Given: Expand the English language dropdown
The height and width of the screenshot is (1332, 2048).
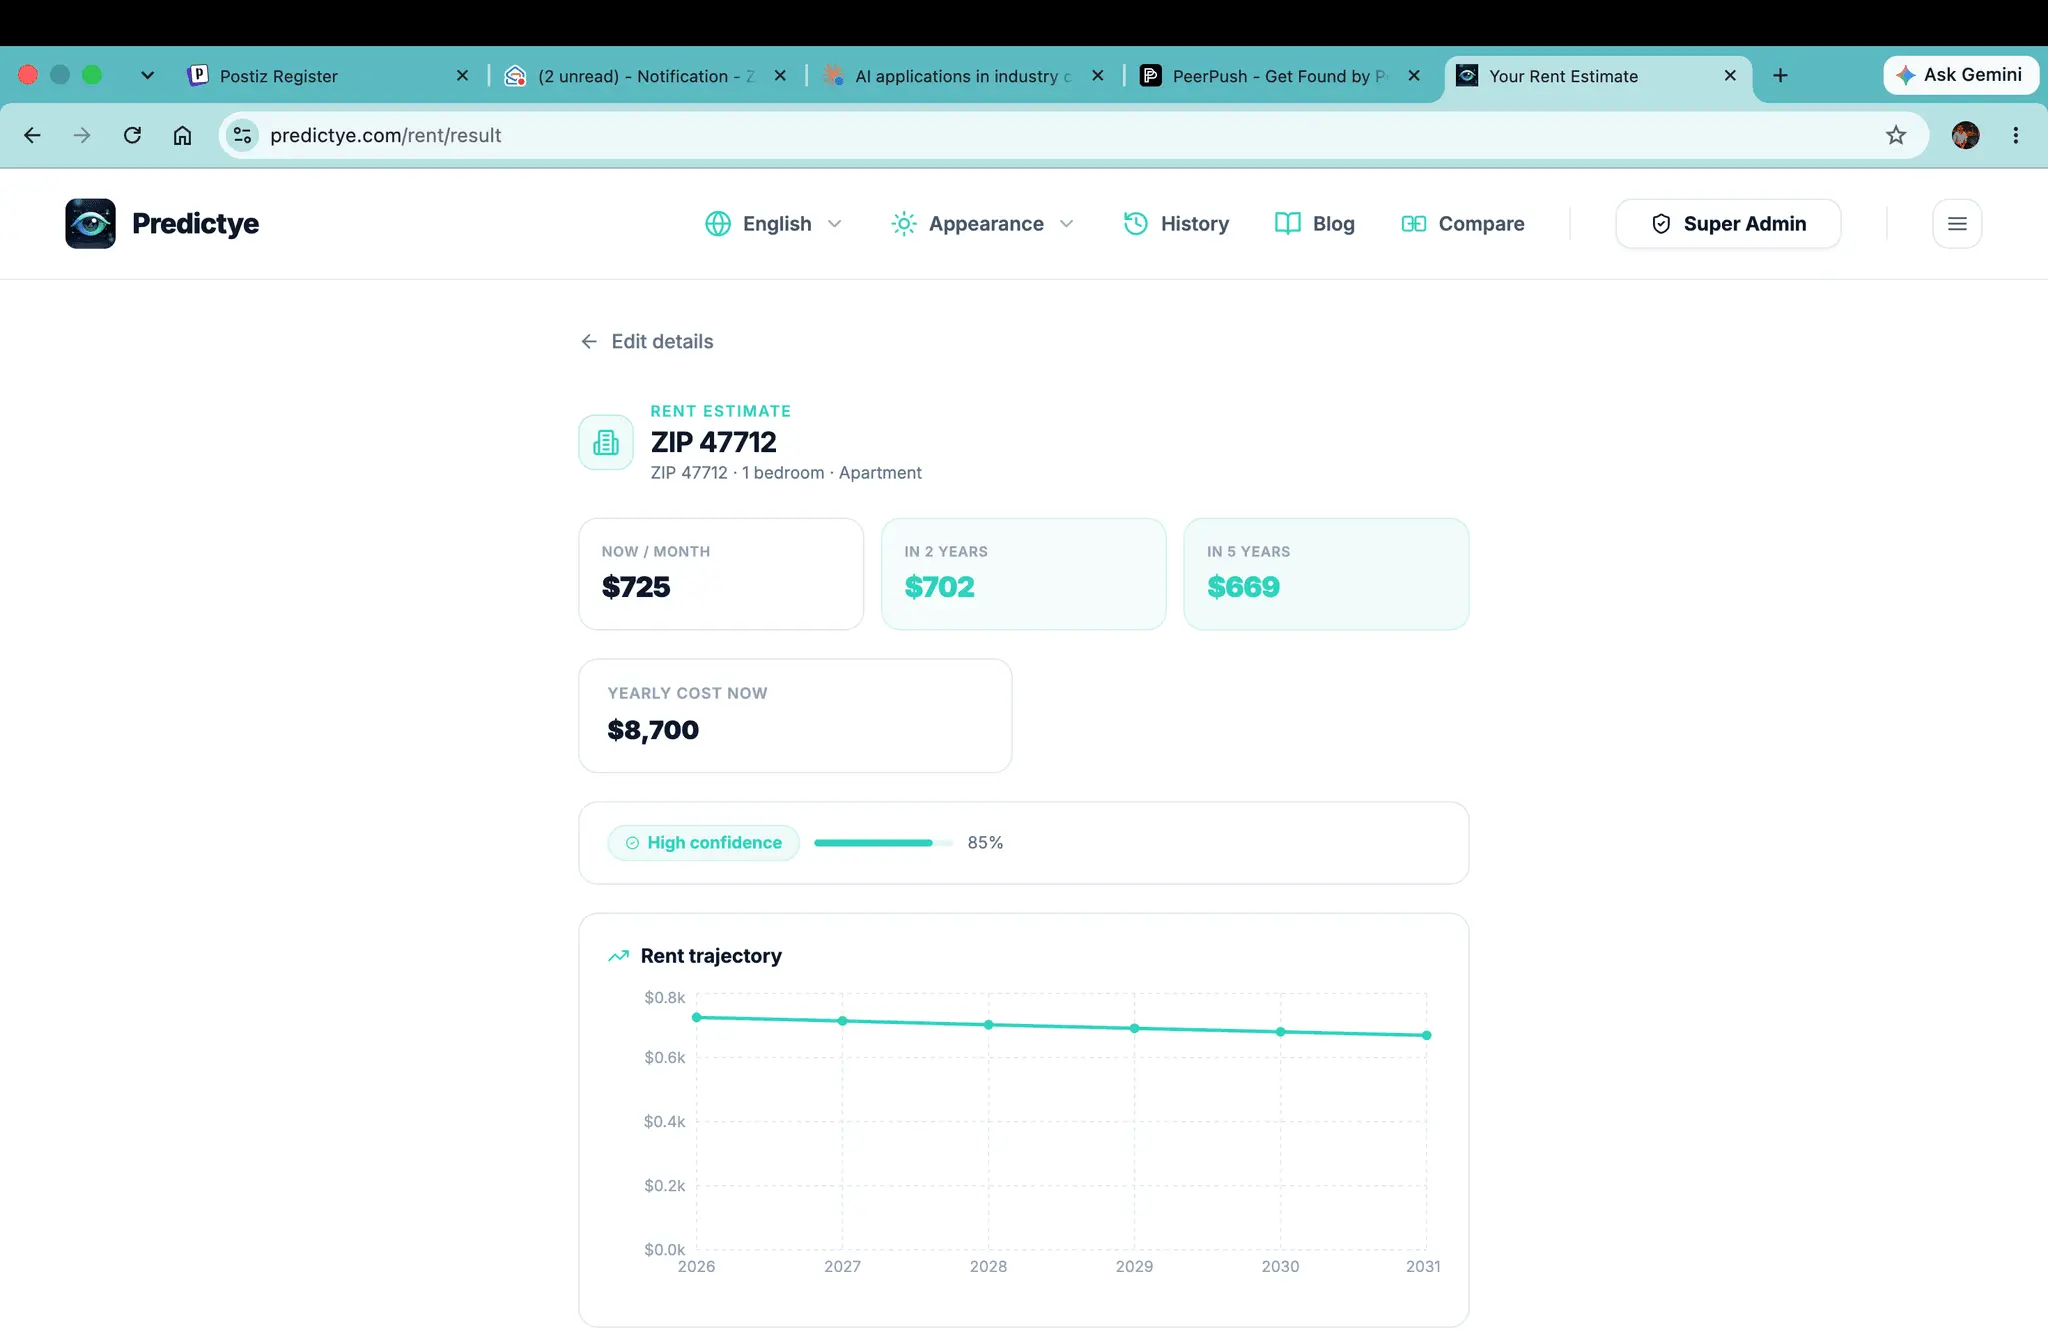Looking at the screenshot, I should pyautogui.click(x=774, y=224).
